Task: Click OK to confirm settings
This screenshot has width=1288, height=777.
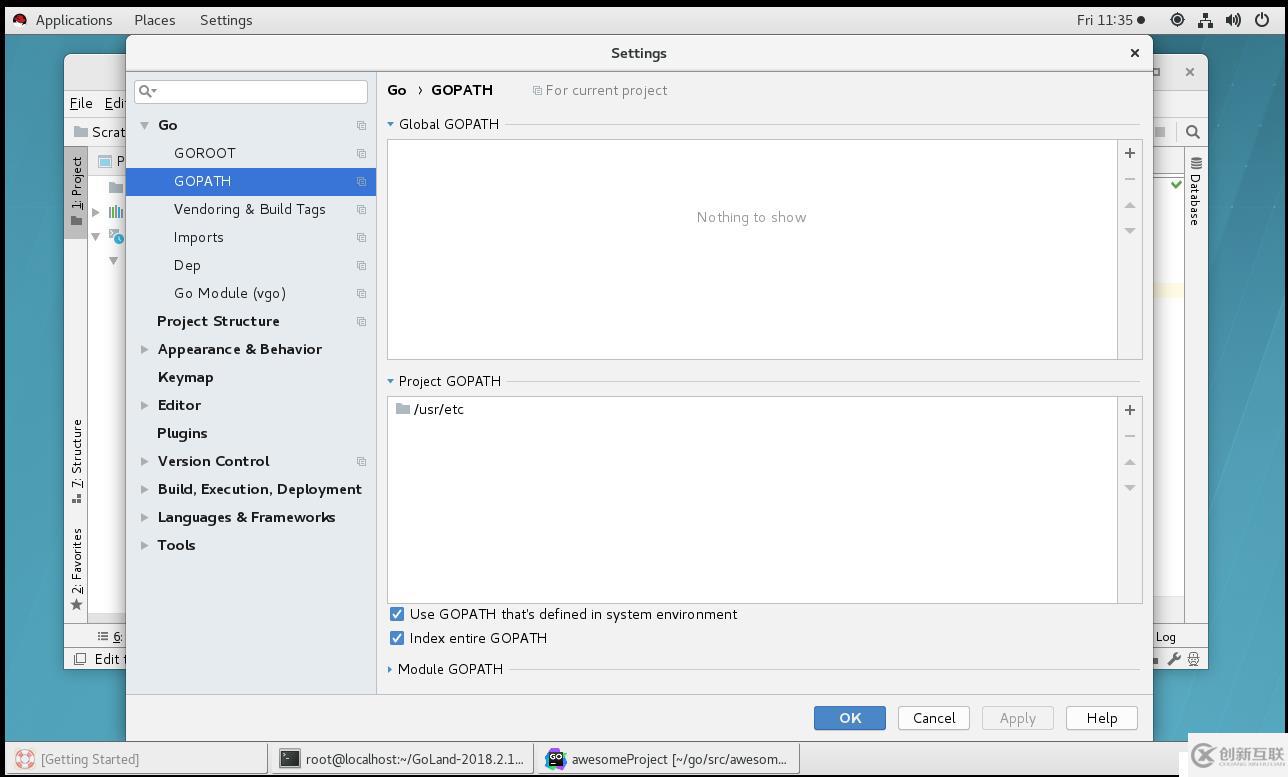Action: pos(850,718)
